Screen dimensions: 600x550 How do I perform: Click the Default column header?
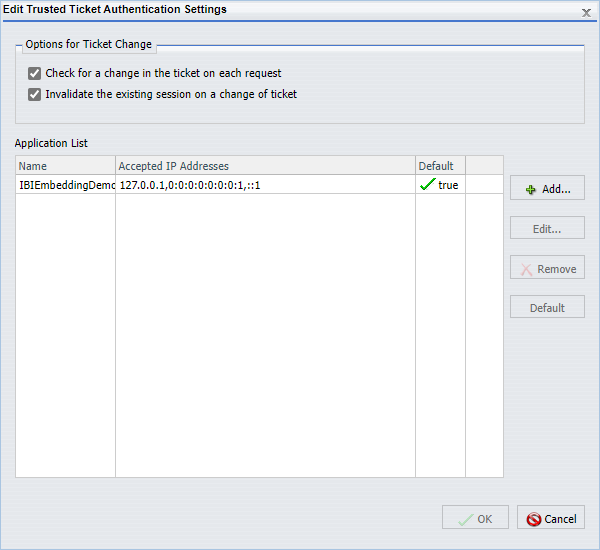click(x=440, y=166)
